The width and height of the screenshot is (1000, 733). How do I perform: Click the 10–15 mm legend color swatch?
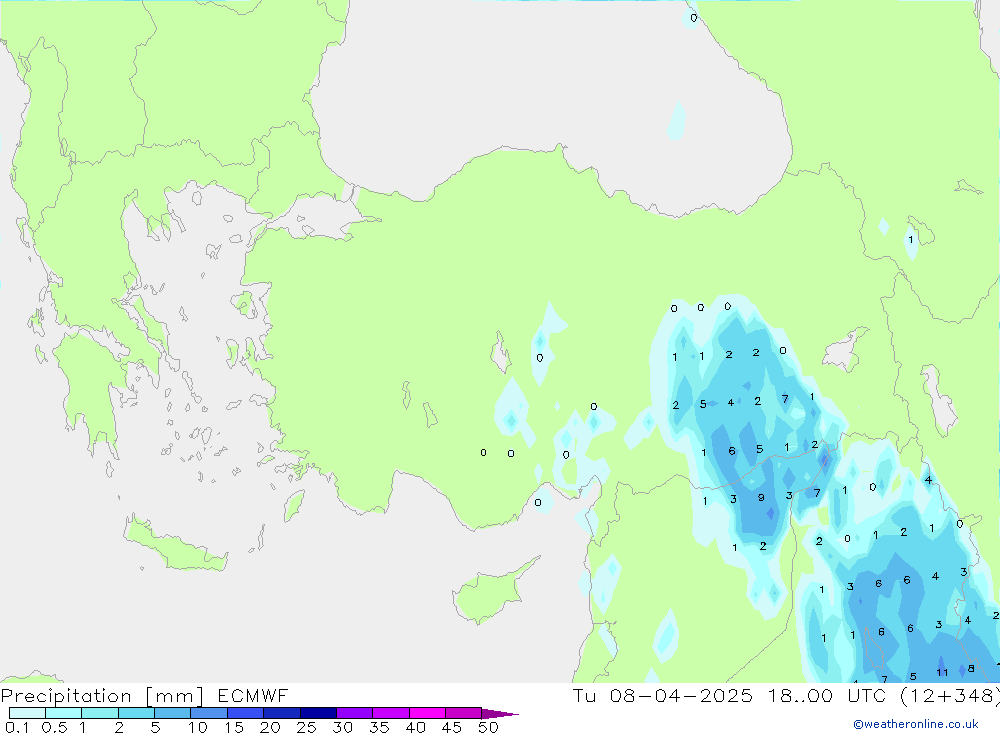209,713
